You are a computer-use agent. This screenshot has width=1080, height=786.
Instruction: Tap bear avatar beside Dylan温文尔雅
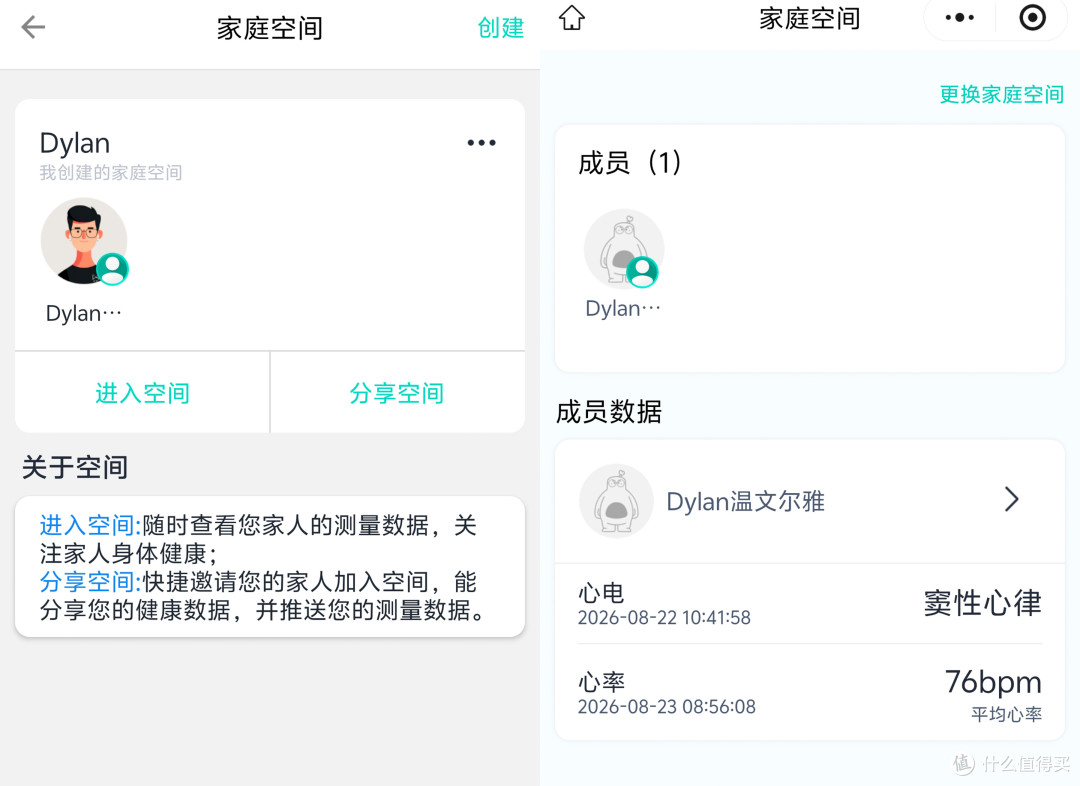tap(616, 501)
